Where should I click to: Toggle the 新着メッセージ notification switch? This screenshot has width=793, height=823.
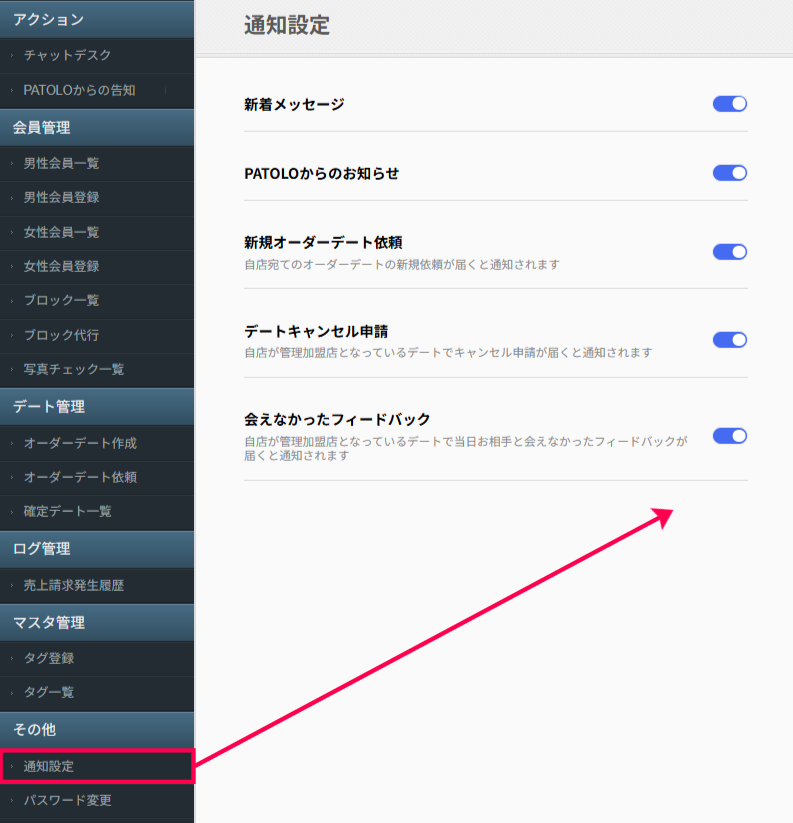pyautogui.click(x=729, y=104)
